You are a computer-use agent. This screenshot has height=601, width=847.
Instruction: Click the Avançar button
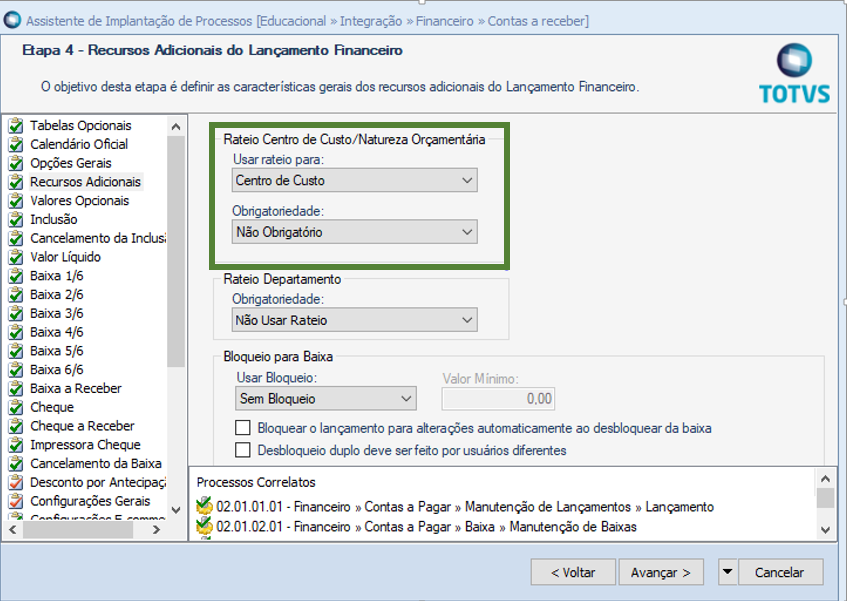click(661, 572)
